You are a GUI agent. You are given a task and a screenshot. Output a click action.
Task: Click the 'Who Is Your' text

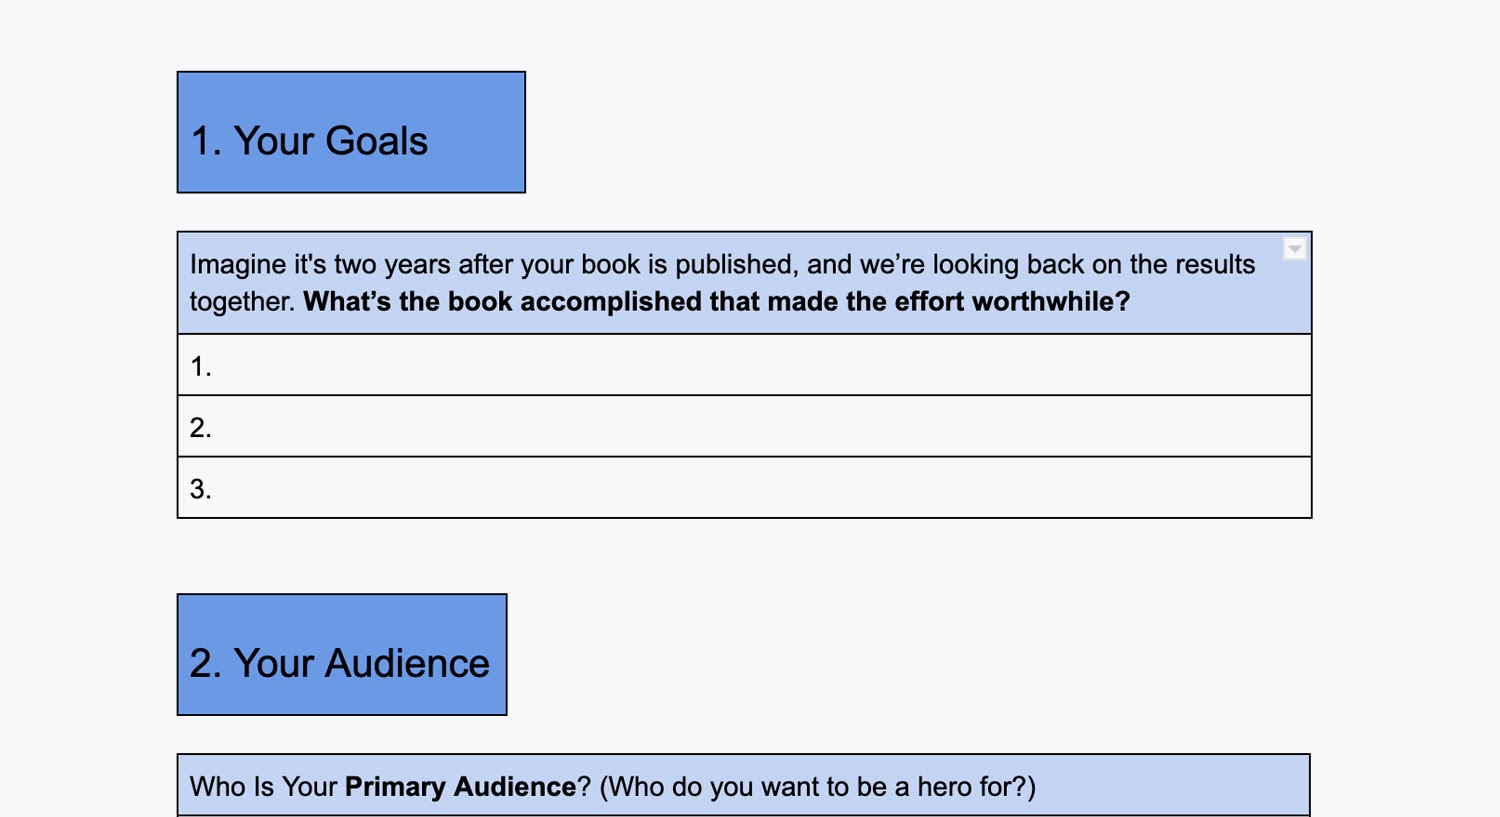(263, 787)
